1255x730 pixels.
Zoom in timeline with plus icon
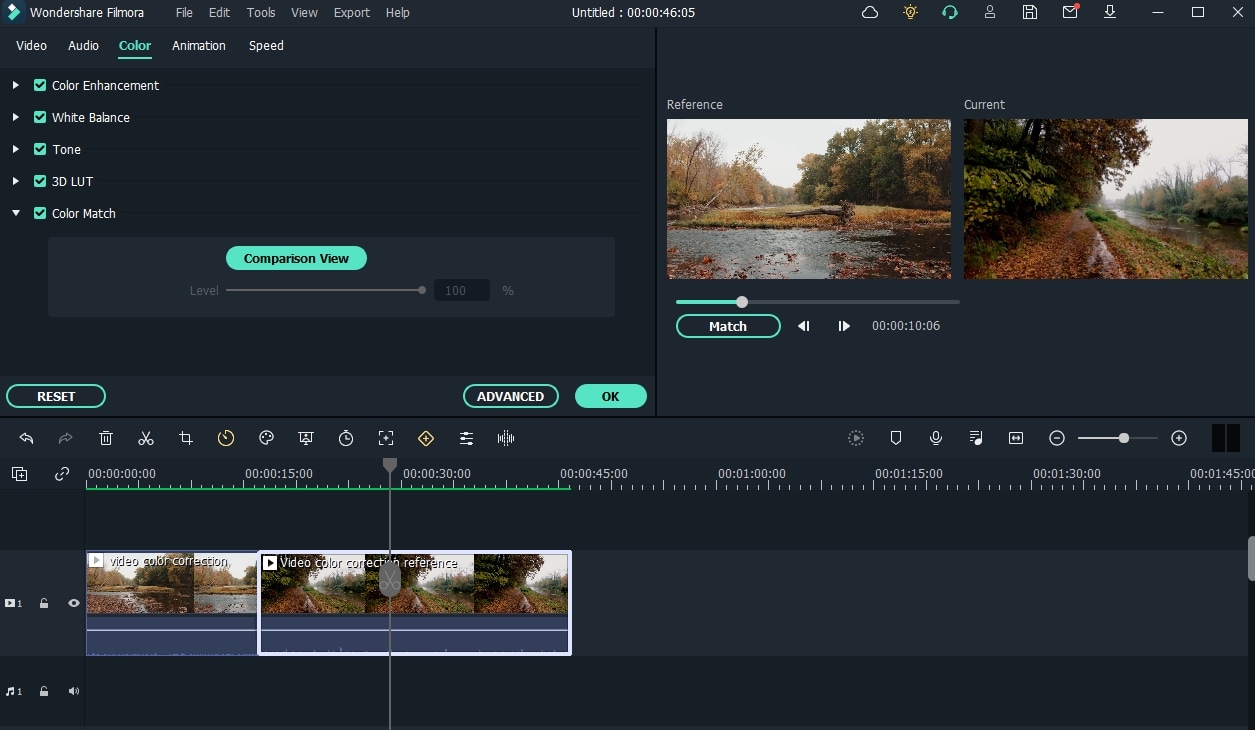click(x=1179, y=438)
